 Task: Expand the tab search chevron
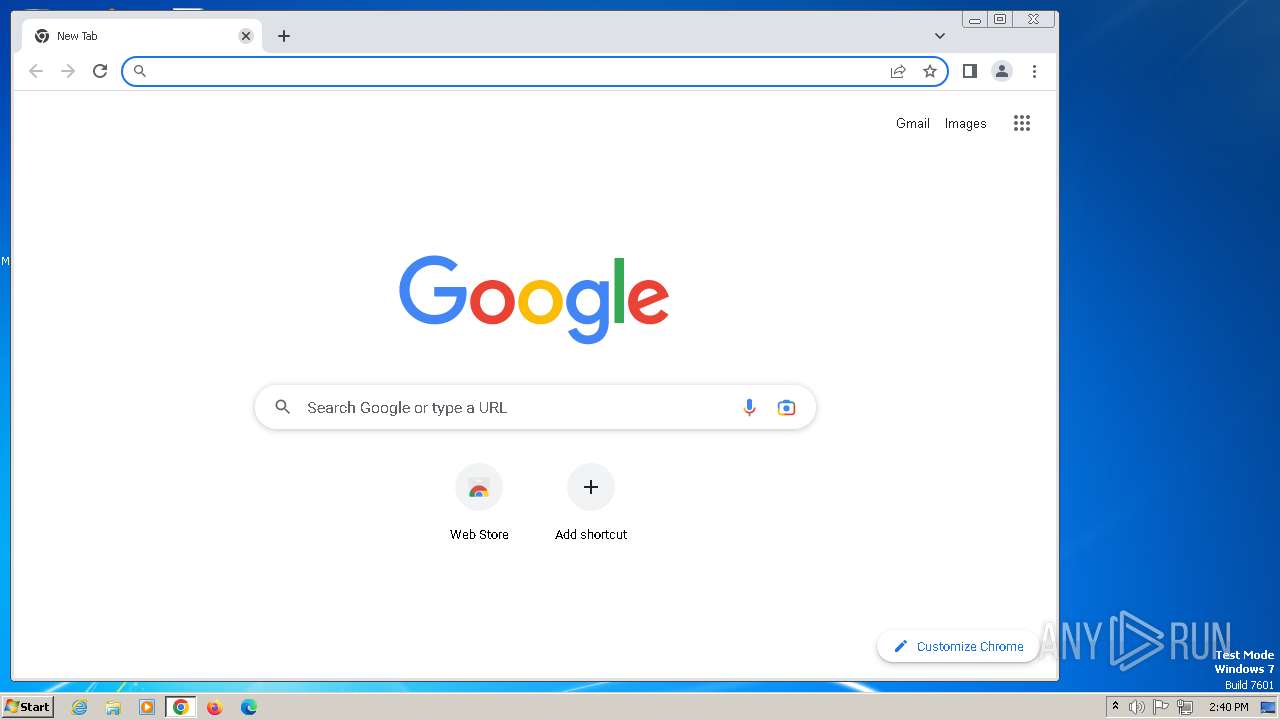pos(940,36)
